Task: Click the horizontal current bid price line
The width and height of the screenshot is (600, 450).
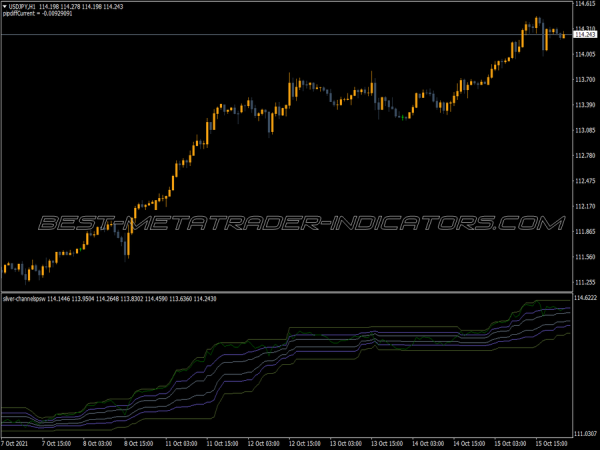Action: [287, 35]
